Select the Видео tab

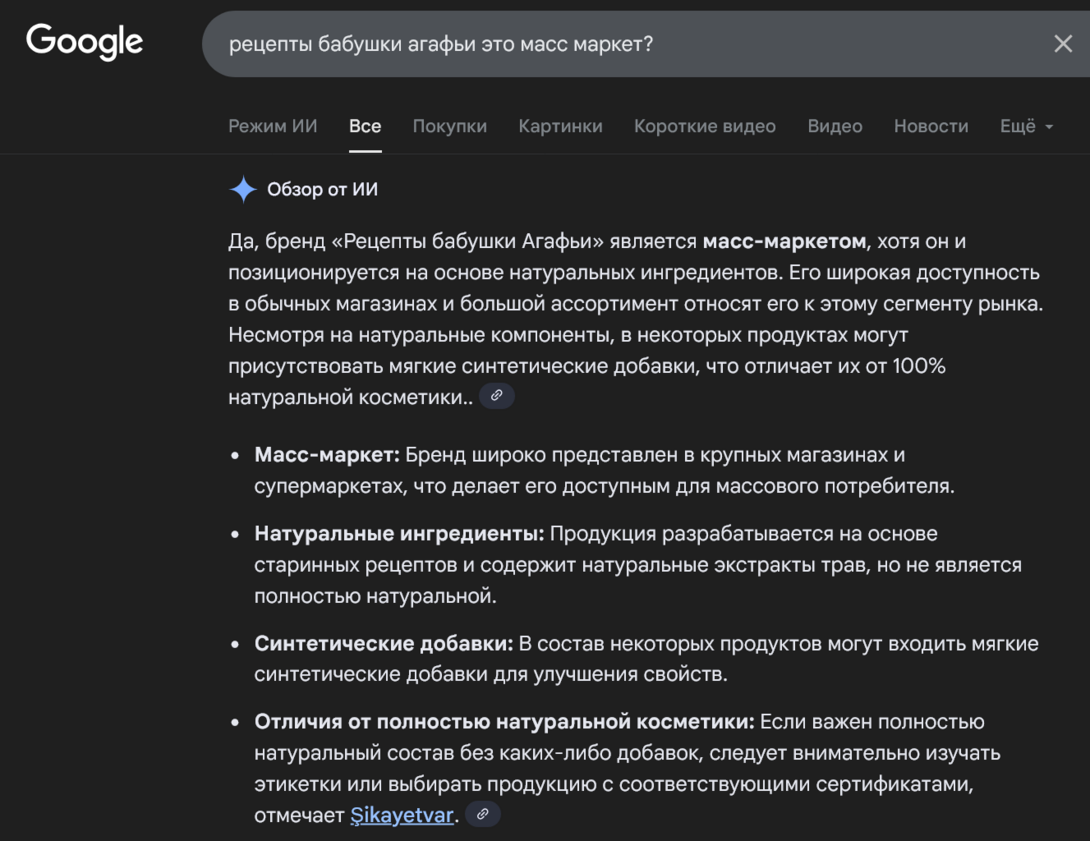[x=835, y=126]
